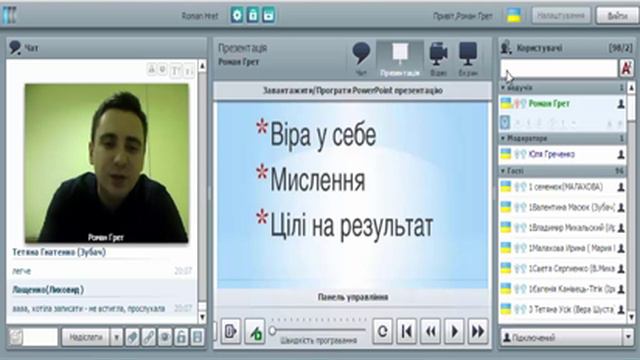Click the exit presentation icon in control panel
Image resolution: width=640 pixels, height=360 pixels.
pyautogui.click(x=231, y=331)
